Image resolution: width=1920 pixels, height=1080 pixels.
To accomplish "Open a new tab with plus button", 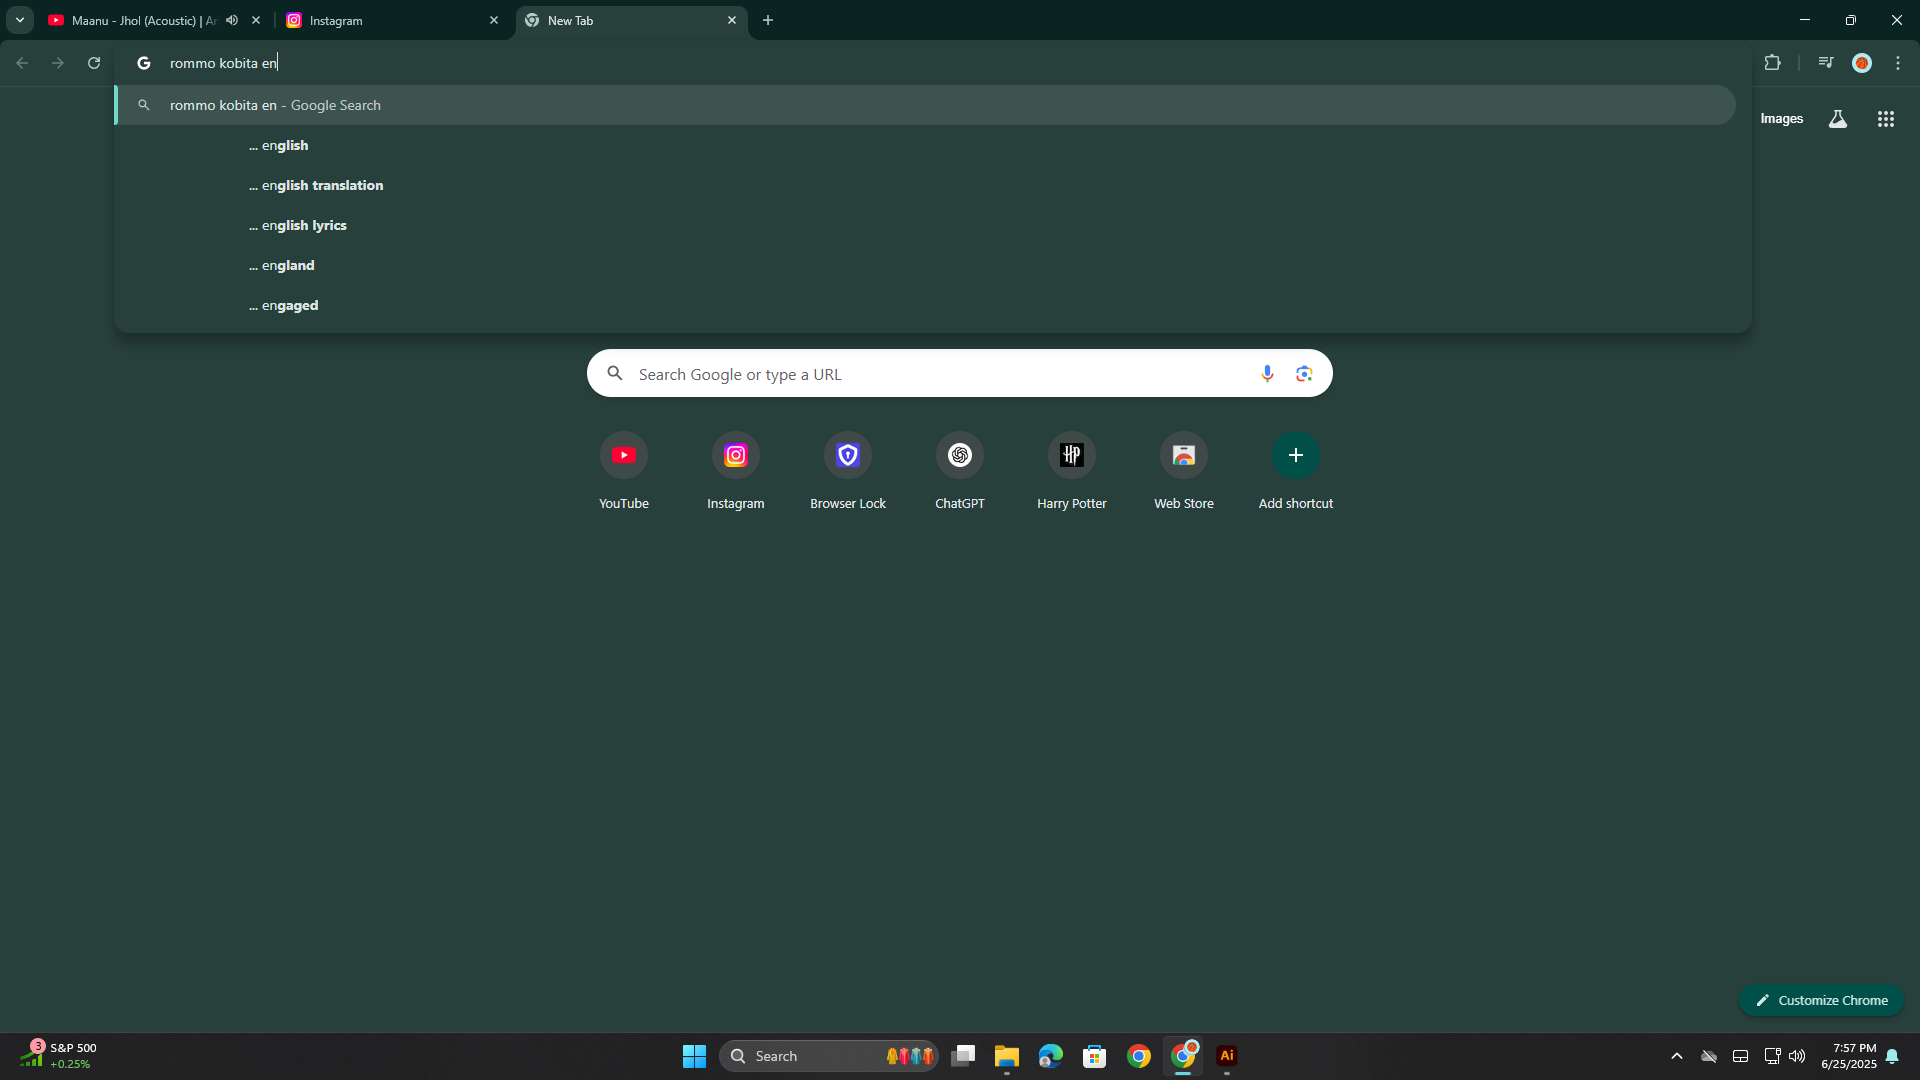I will click(x=768, y=20).
